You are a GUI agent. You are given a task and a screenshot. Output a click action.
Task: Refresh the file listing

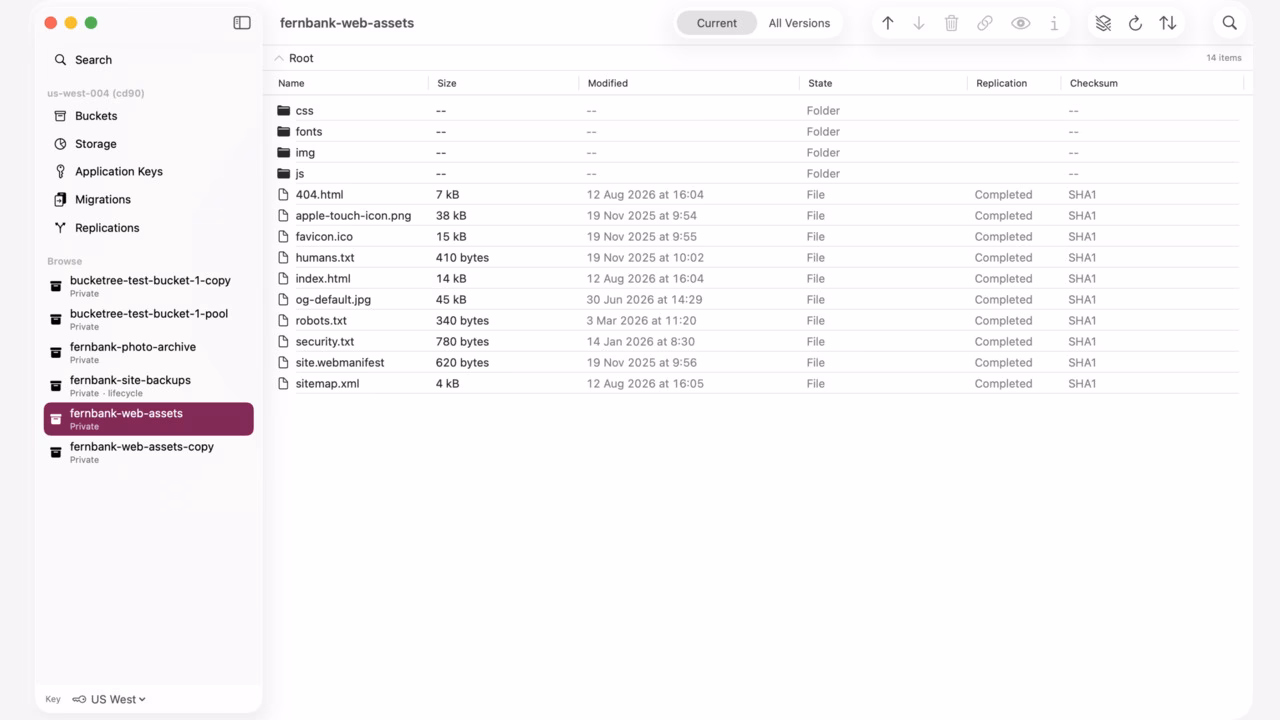(1135, 23)
